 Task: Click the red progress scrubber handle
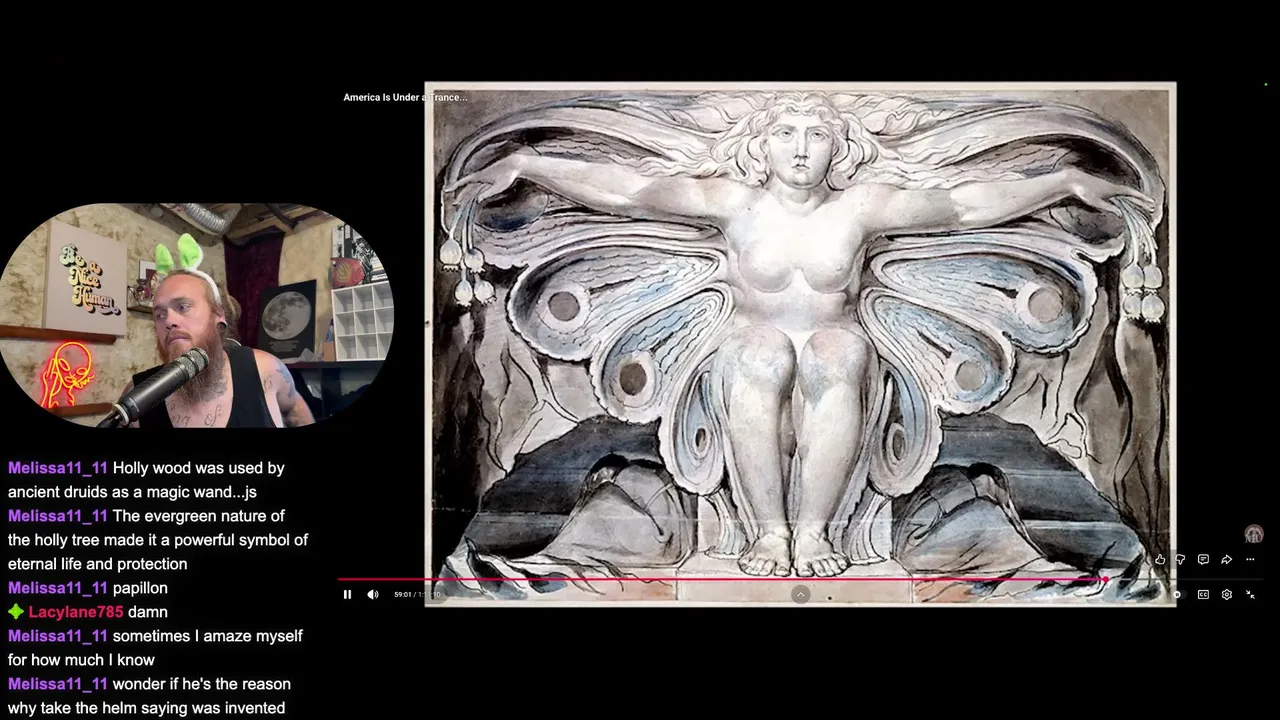tap(1105, 579)
